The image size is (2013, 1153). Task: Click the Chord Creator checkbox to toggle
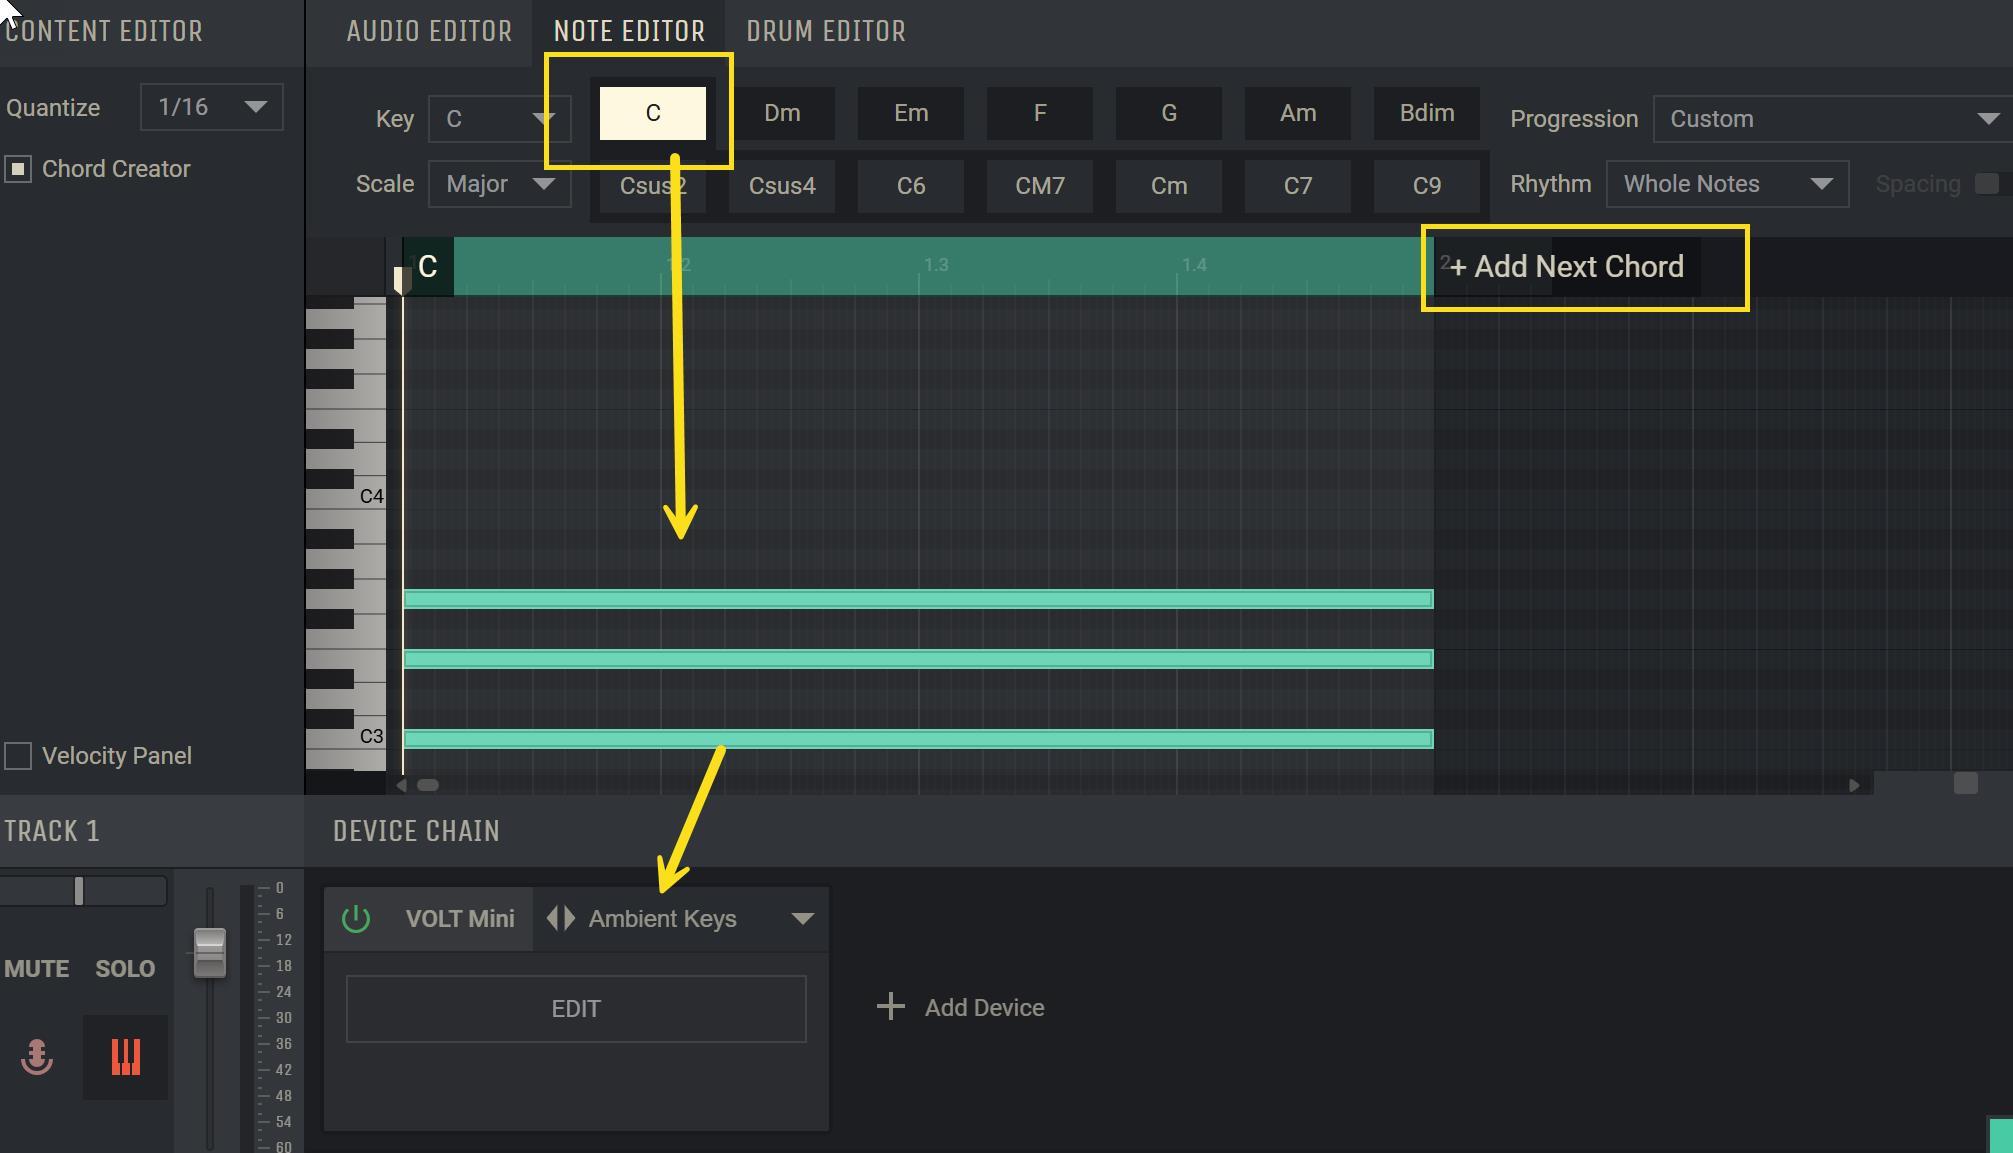click(x=19, y=167)
